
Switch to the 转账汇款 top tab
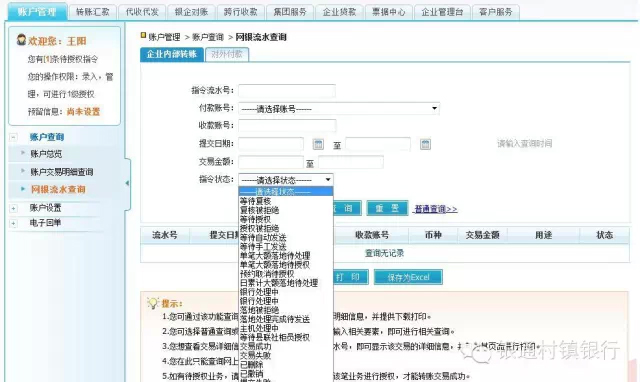point(93,12)
